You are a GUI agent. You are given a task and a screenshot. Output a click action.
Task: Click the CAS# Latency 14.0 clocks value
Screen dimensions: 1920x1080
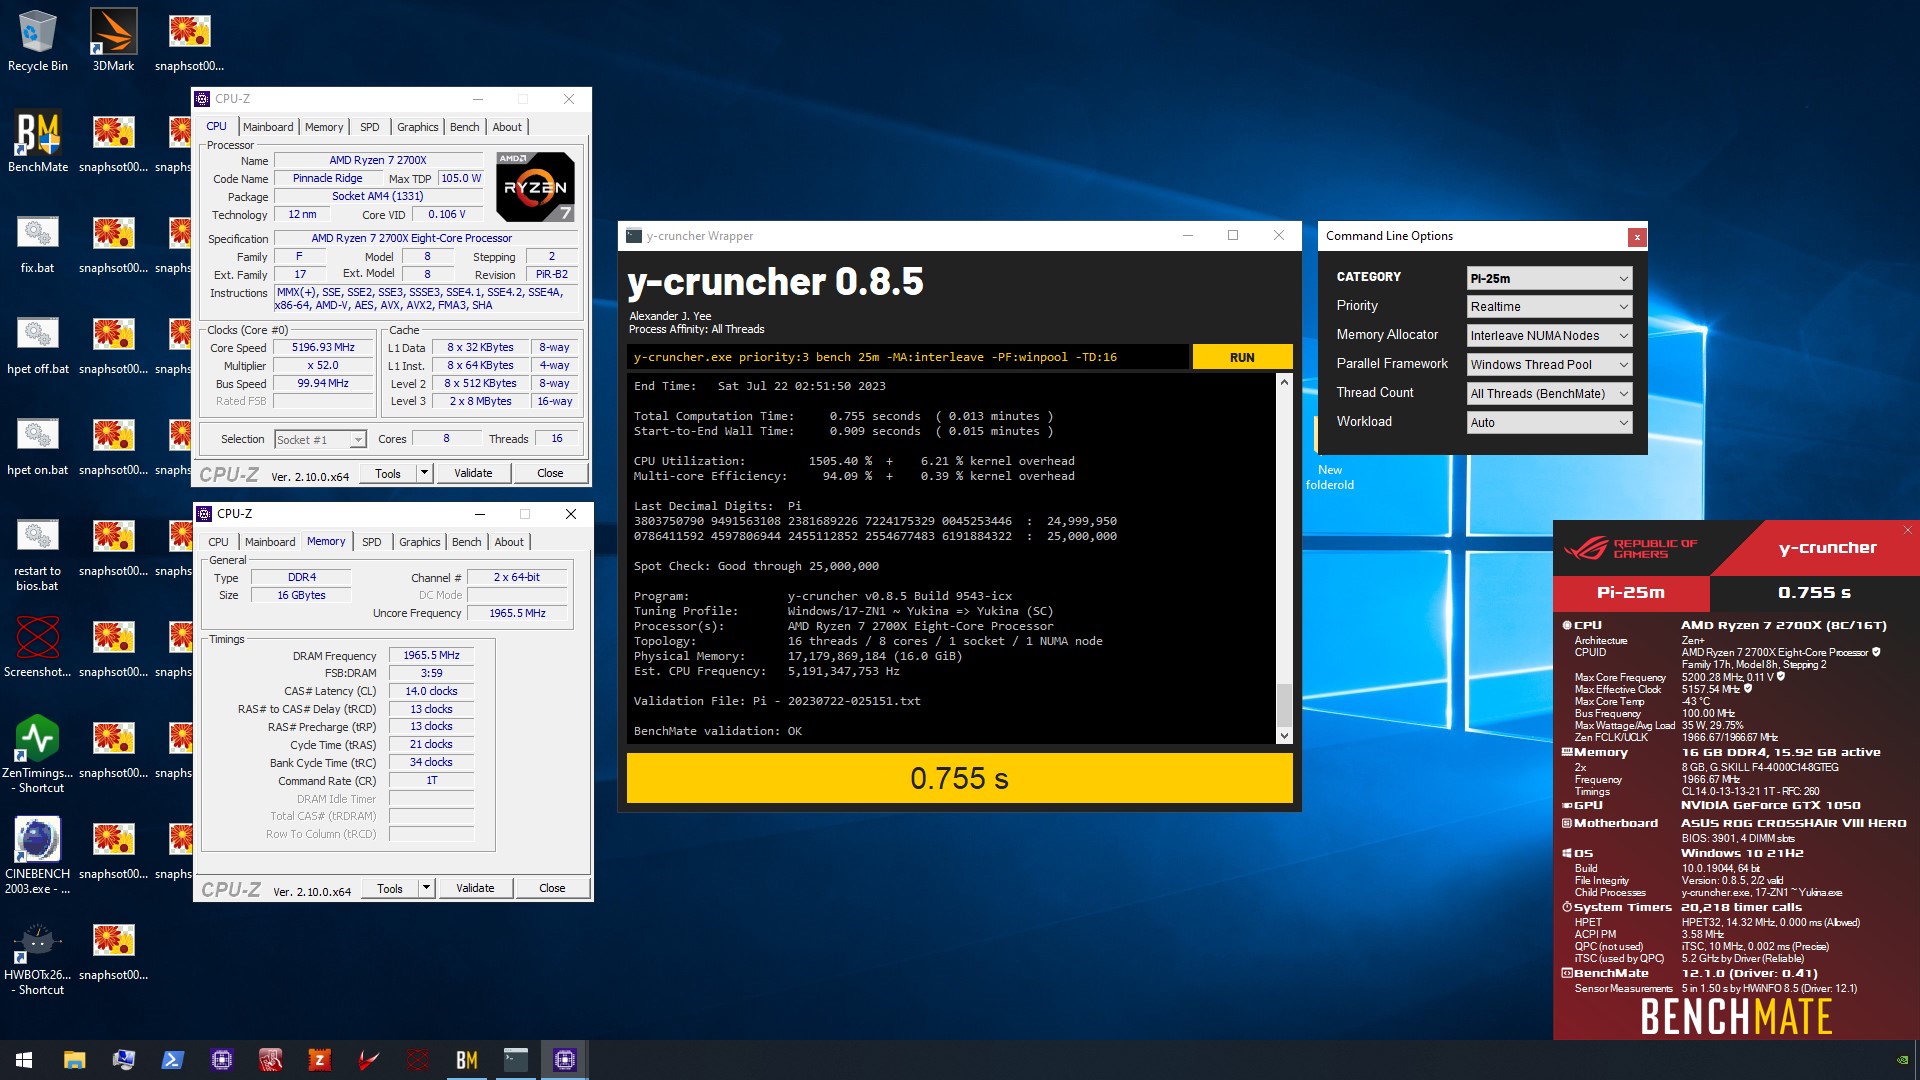431,691
